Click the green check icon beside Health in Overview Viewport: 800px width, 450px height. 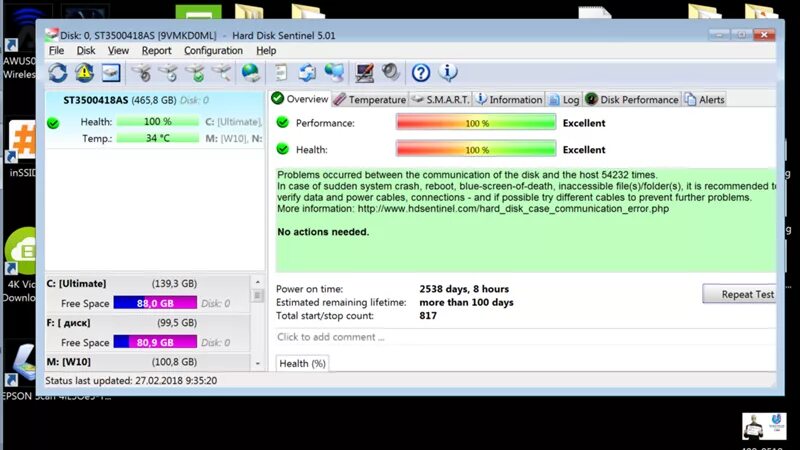pyautogui.click(x=282, y=149)
